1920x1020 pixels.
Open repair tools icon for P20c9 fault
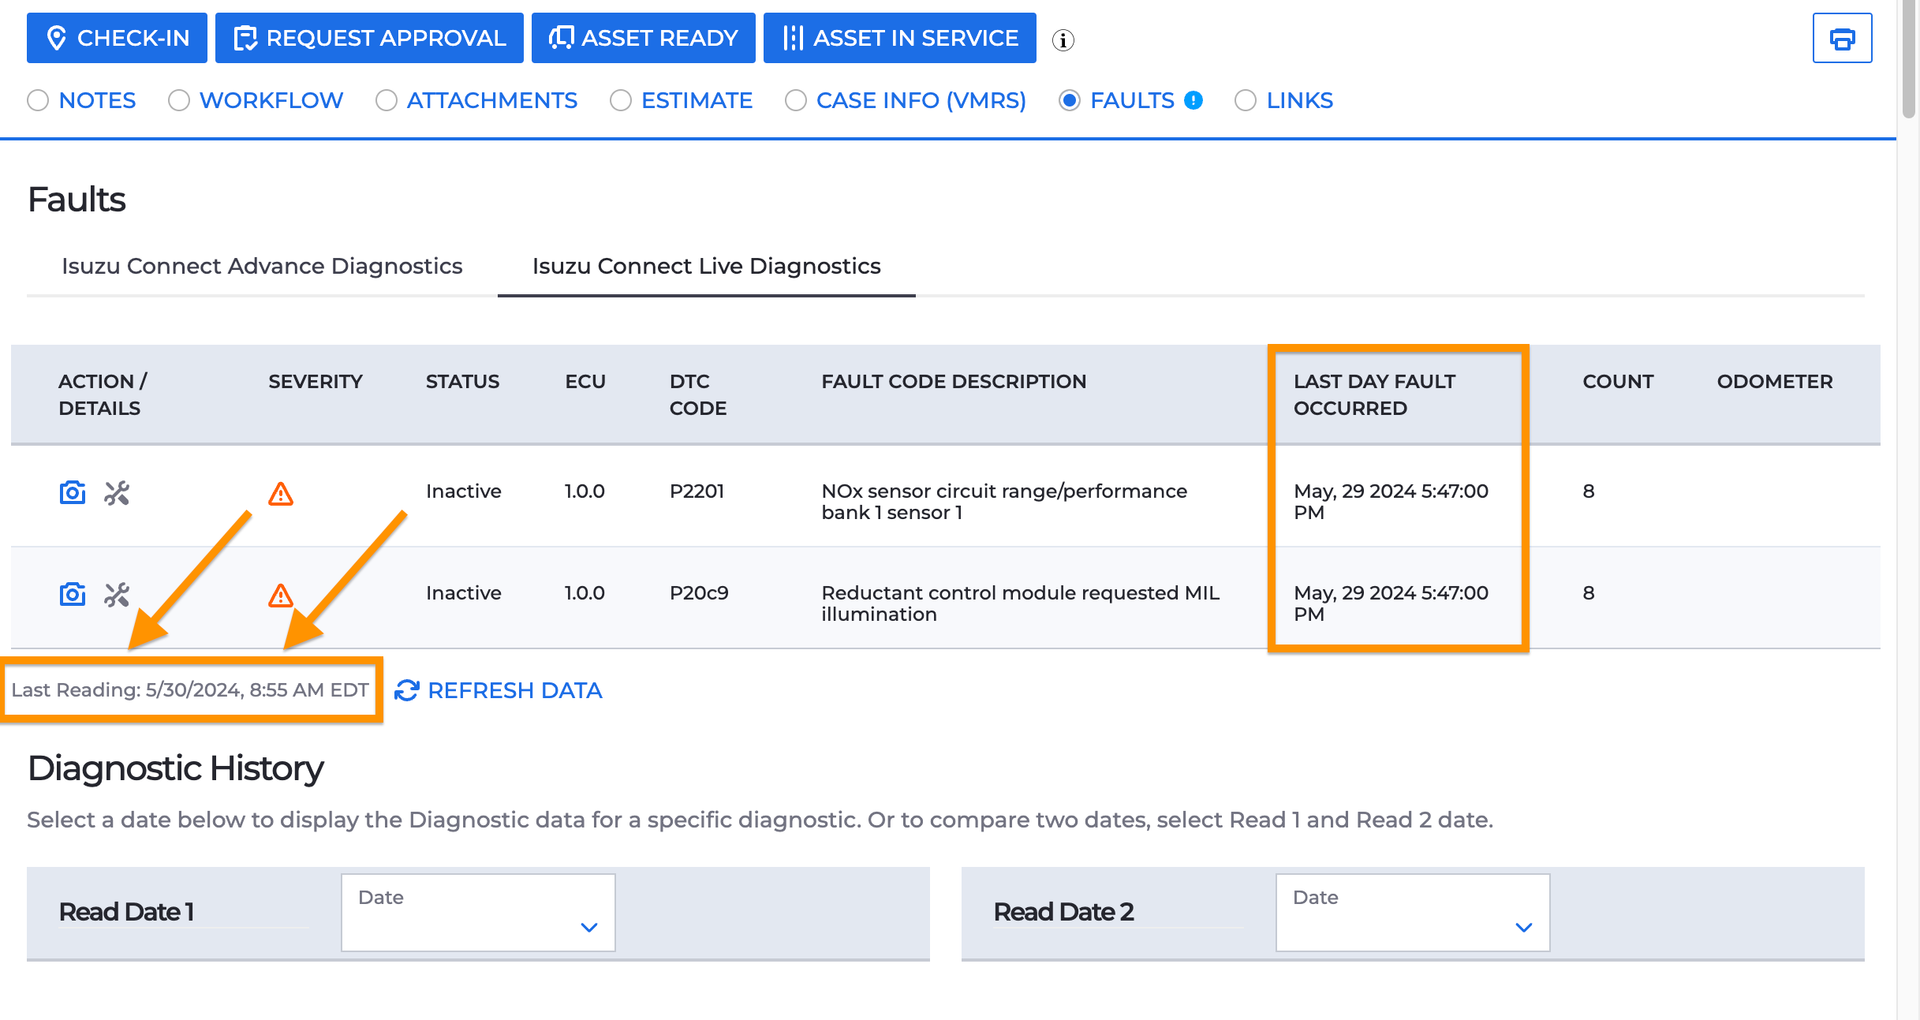pos(117,595)
